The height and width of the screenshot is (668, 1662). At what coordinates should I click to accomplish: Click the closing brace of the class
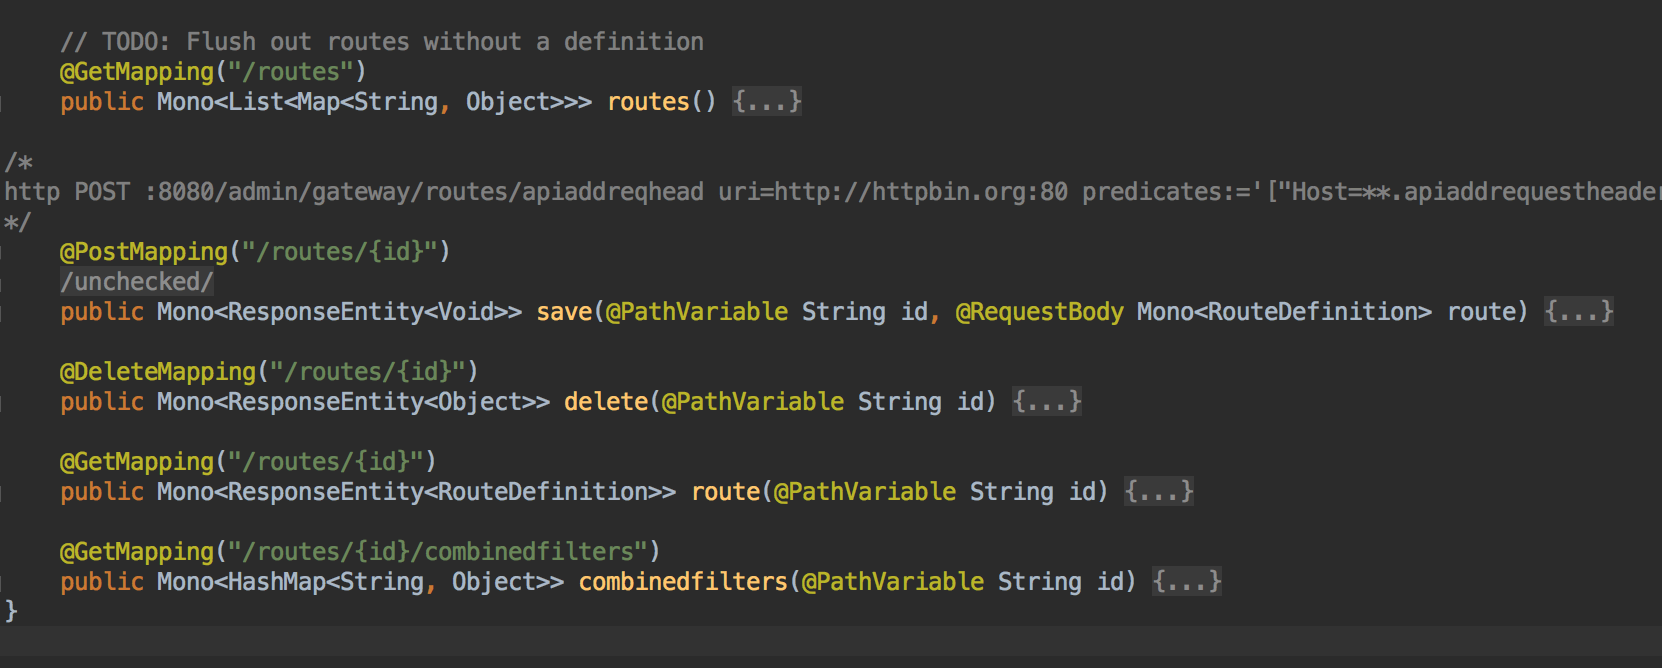coord(11,610)
